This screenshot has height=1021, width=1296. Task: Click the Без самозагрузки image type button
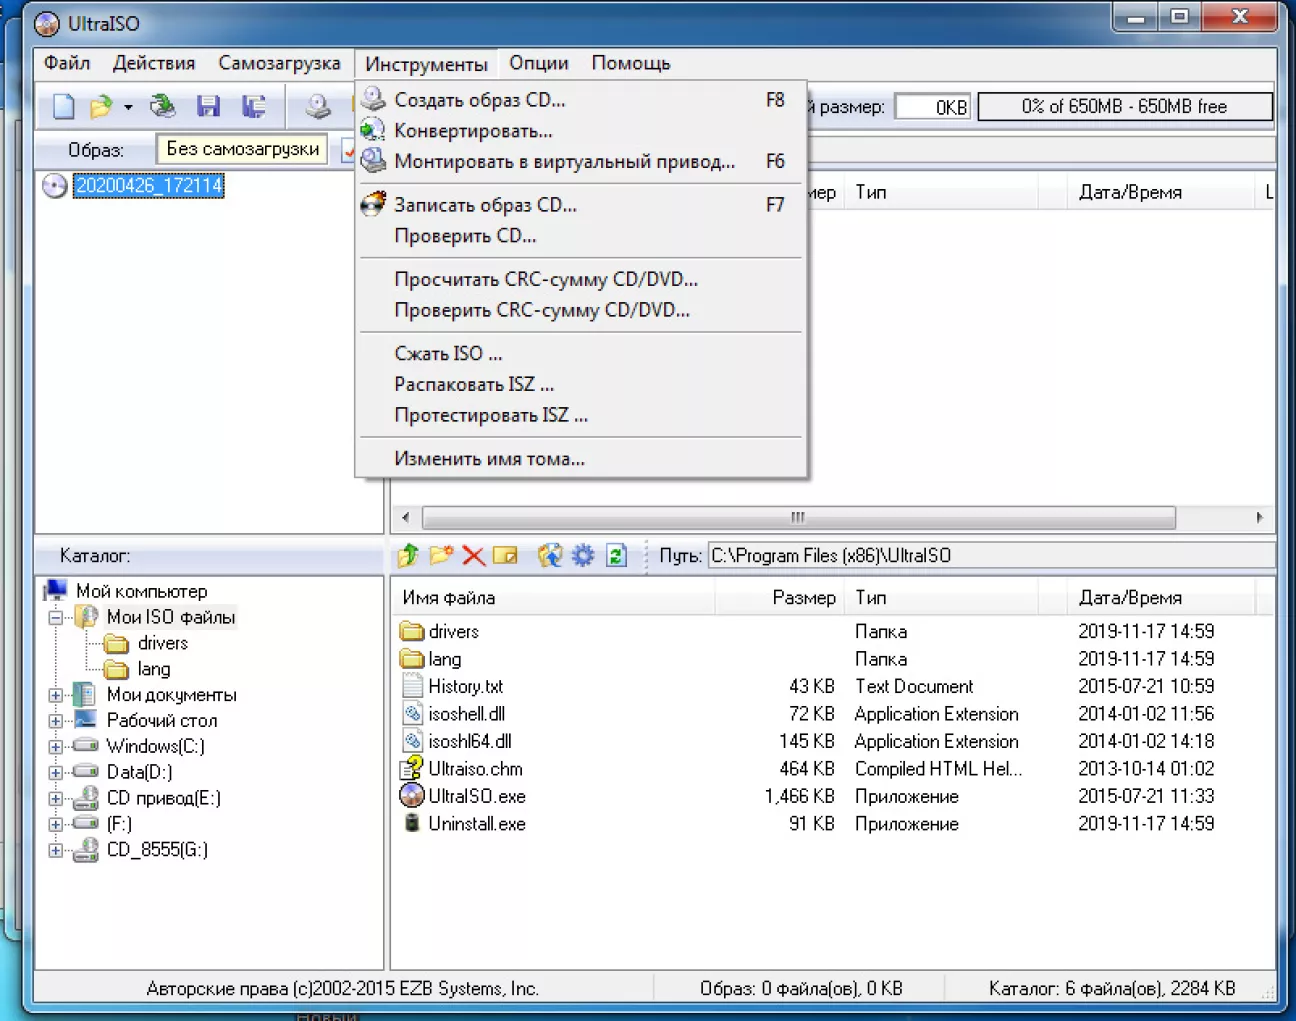click(243, 149)
